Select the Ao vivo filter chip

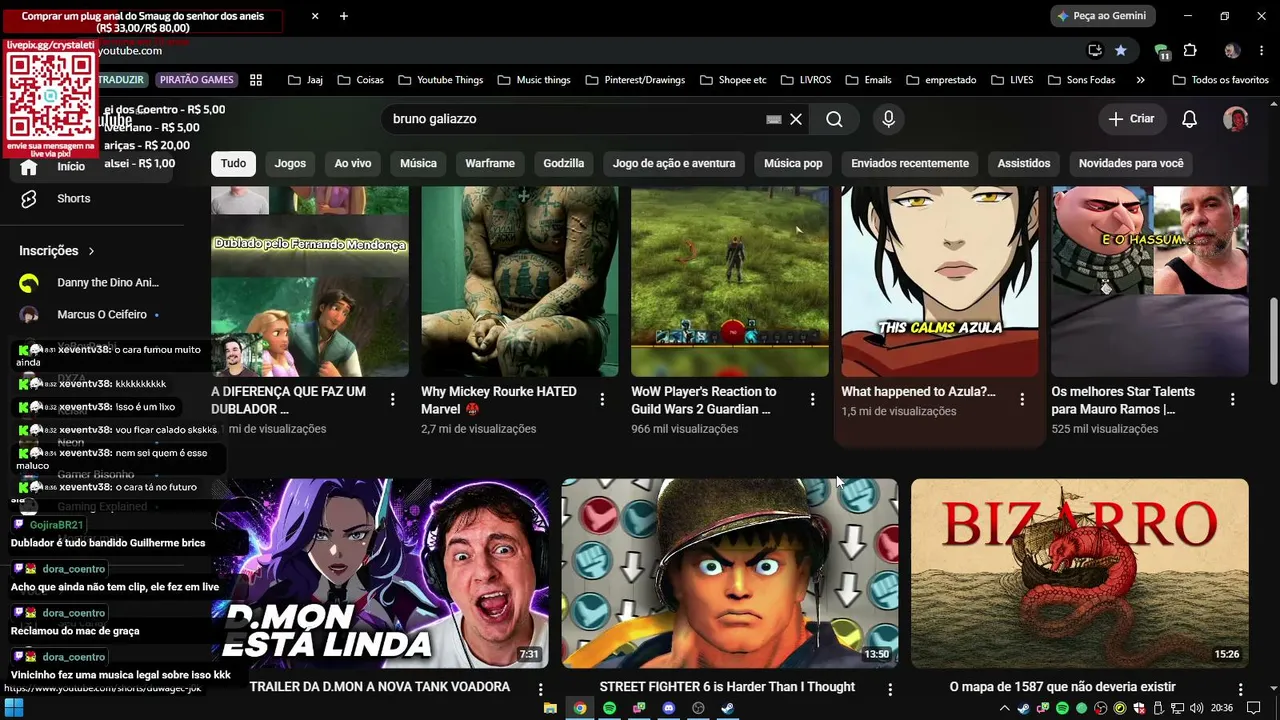tap(353, 163)
